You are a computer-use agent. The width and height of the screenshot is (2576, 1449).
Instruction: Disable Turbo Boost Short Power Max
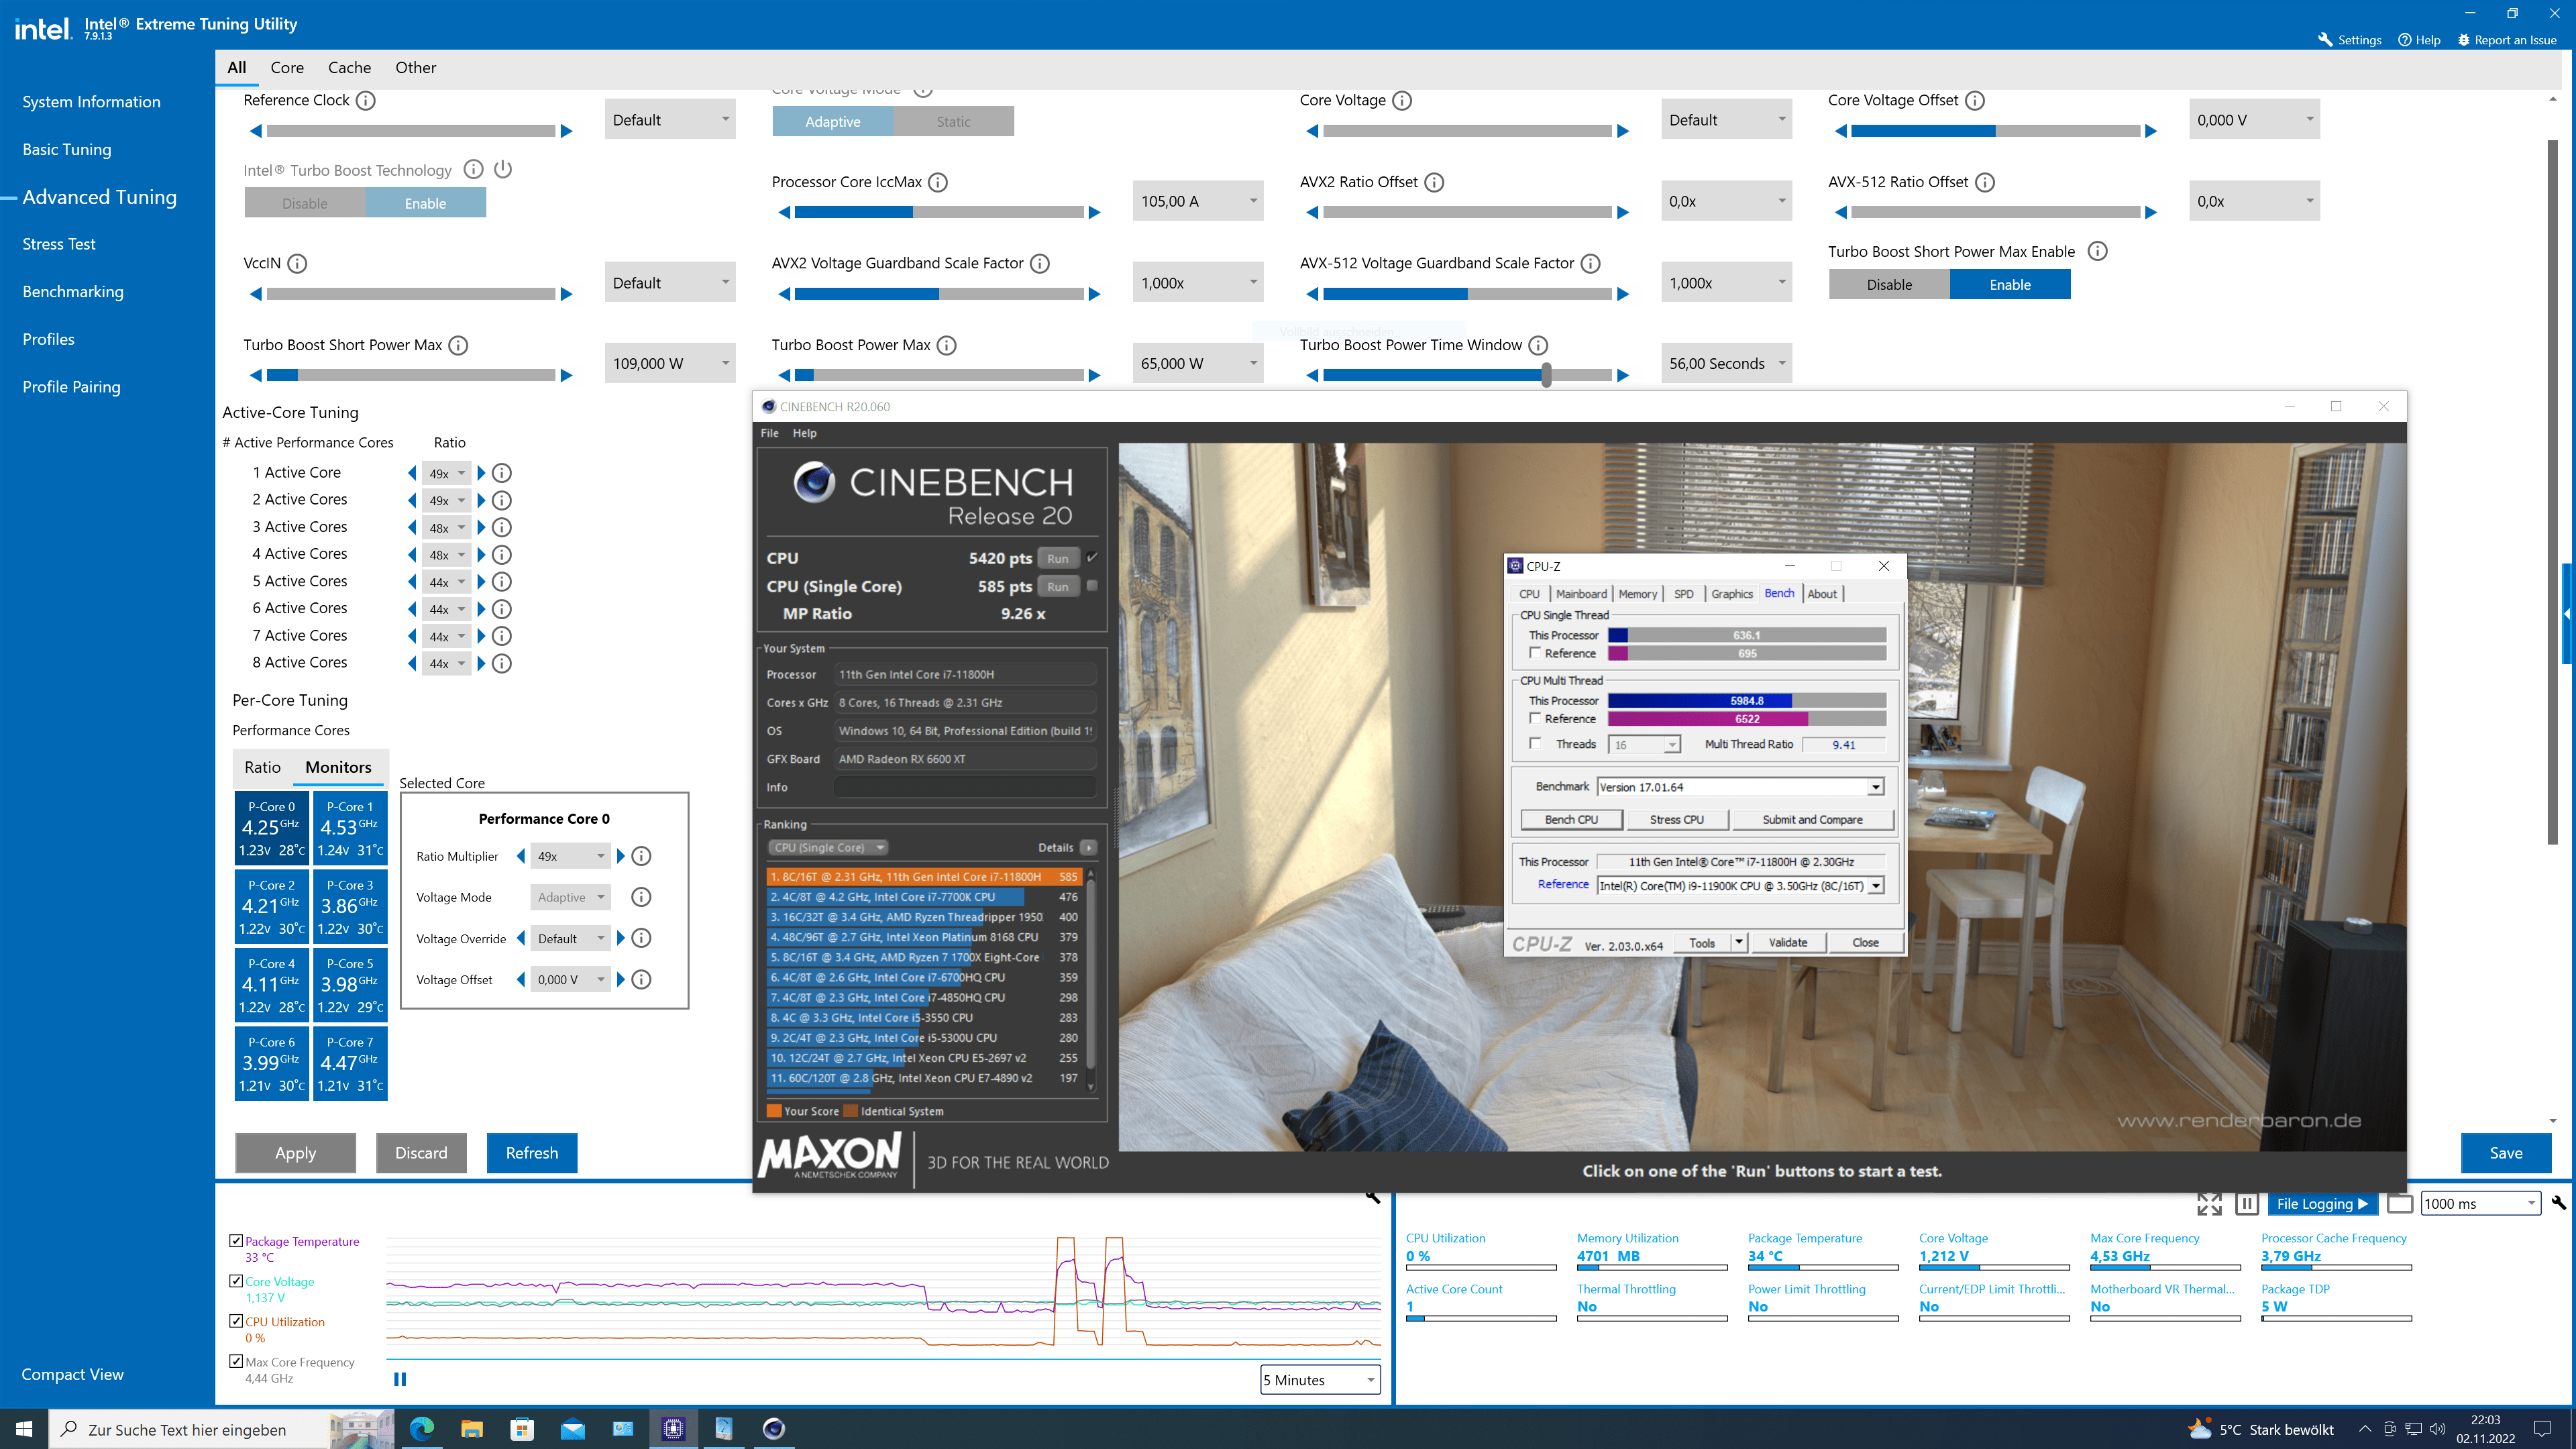click(1889, 284)
